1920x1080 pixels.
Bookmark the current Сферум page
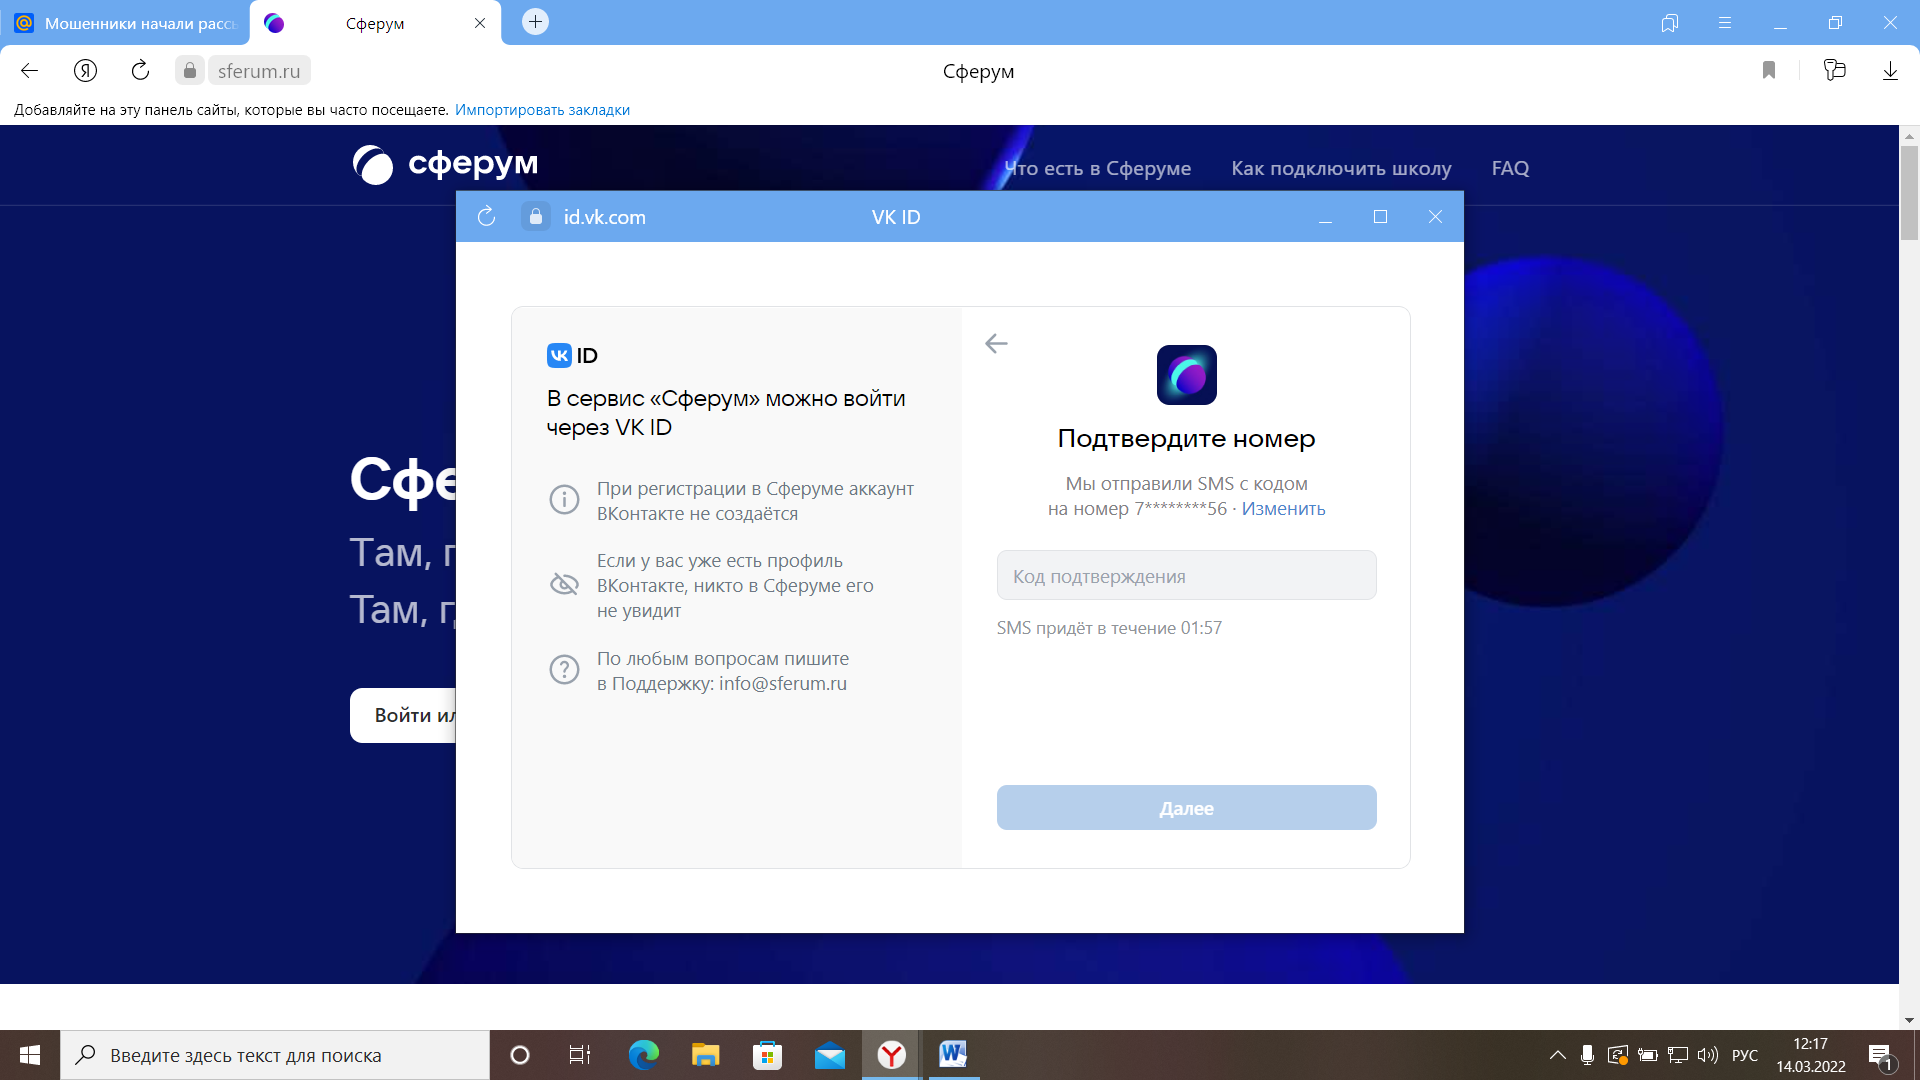(1769, 70)
